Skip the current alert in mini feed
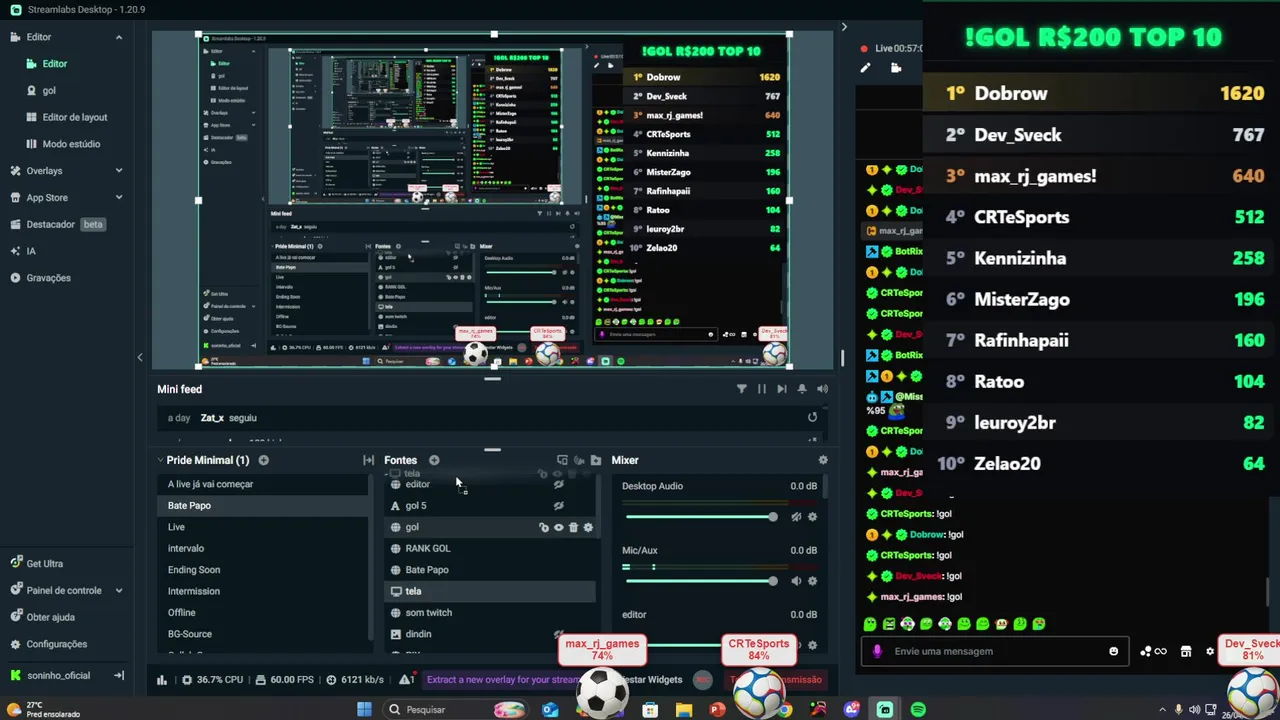The width and height of the screenshot is (1280, 720). (x=782, y=389)
